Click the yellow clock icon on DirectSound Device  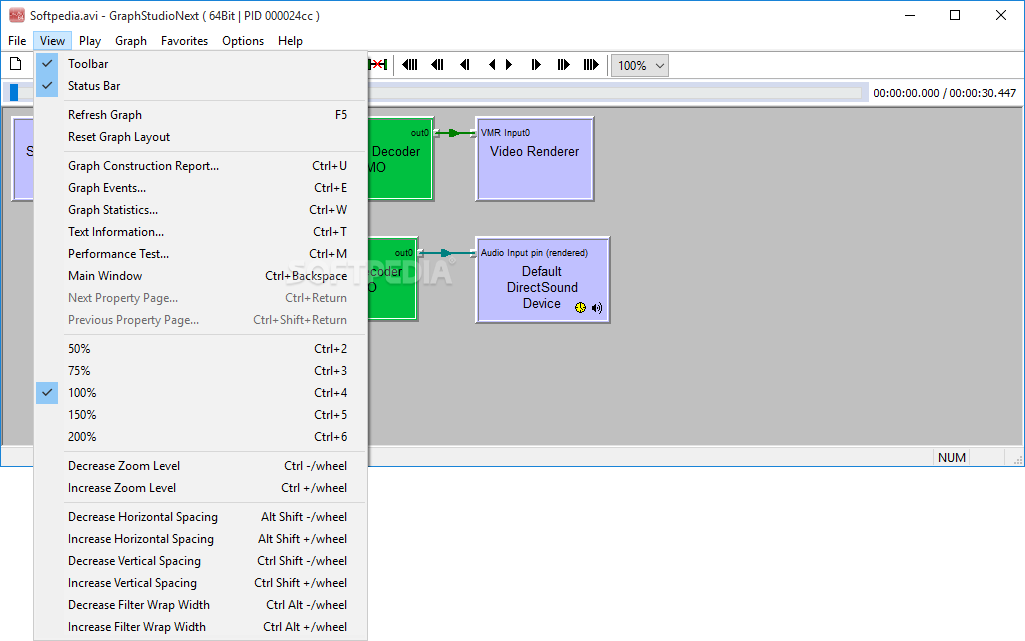tap(580, 308)
